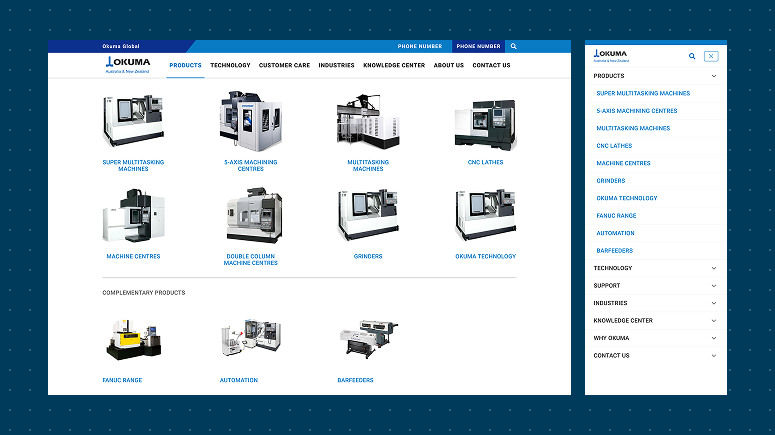
Task: Open the Grinders caption link in grid
Action: coord(368,256)
